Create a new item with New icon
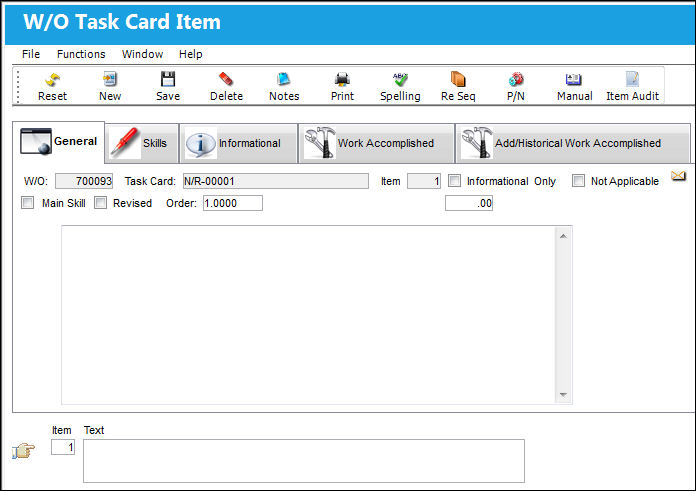The height and width of the screenshot is (491, 696). (110, 87)
